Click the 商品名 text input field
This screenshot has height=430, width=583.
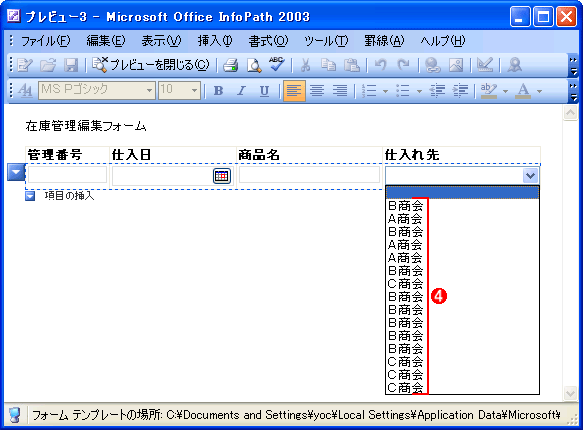coord(309,174)
